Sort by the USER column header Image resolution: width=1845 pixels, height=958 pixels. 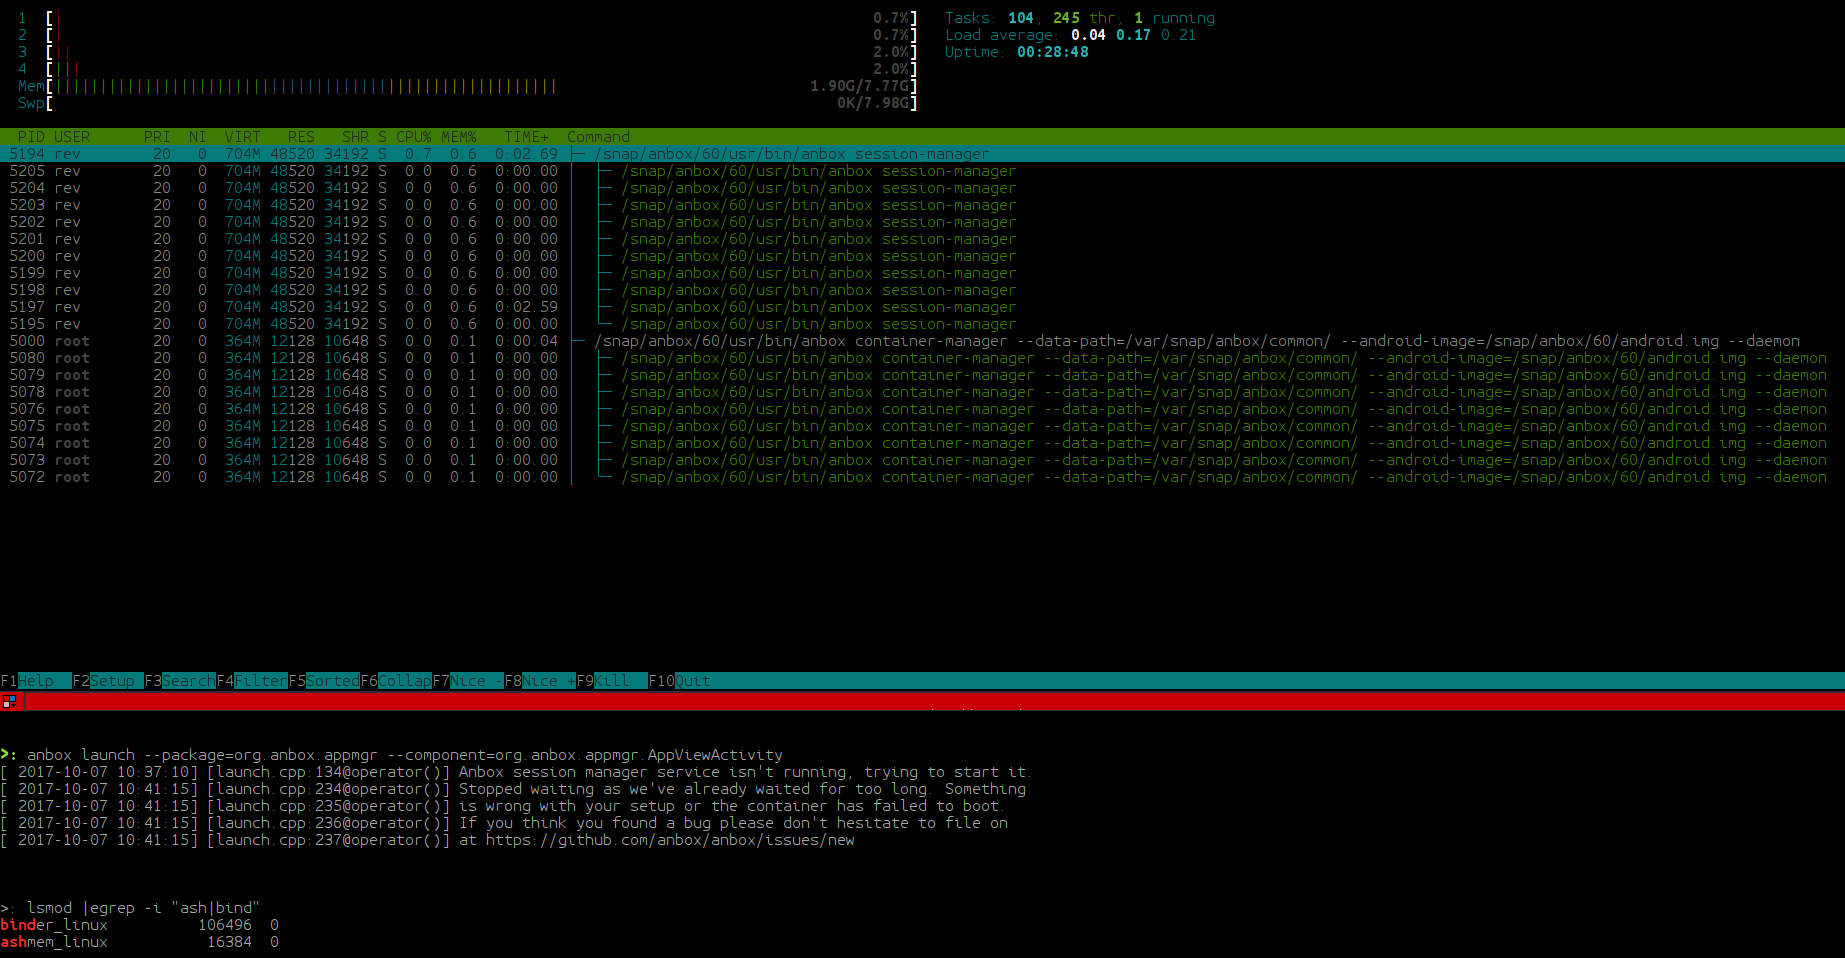pos(72,137)
